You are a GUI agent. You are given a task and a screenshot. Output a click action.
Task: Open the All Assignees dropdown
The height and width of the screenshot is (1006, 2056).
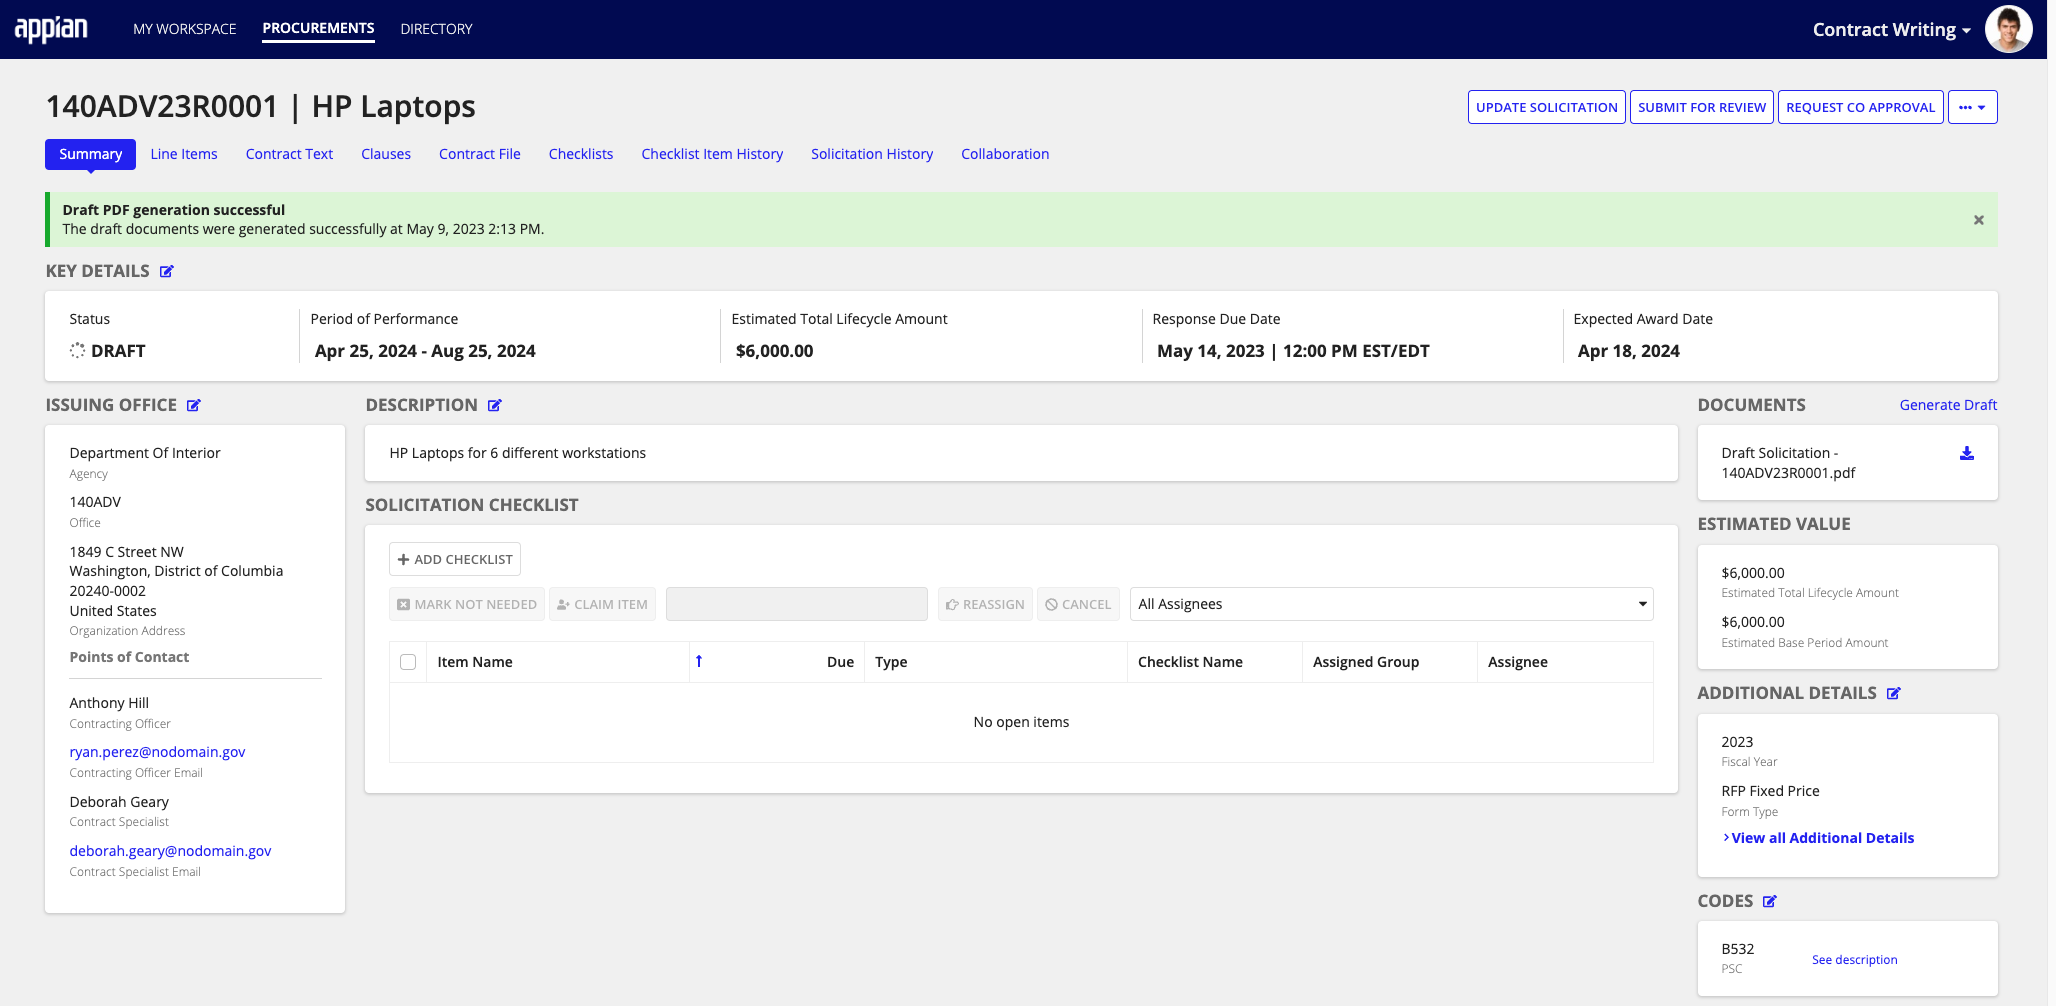coord(1391,604)
